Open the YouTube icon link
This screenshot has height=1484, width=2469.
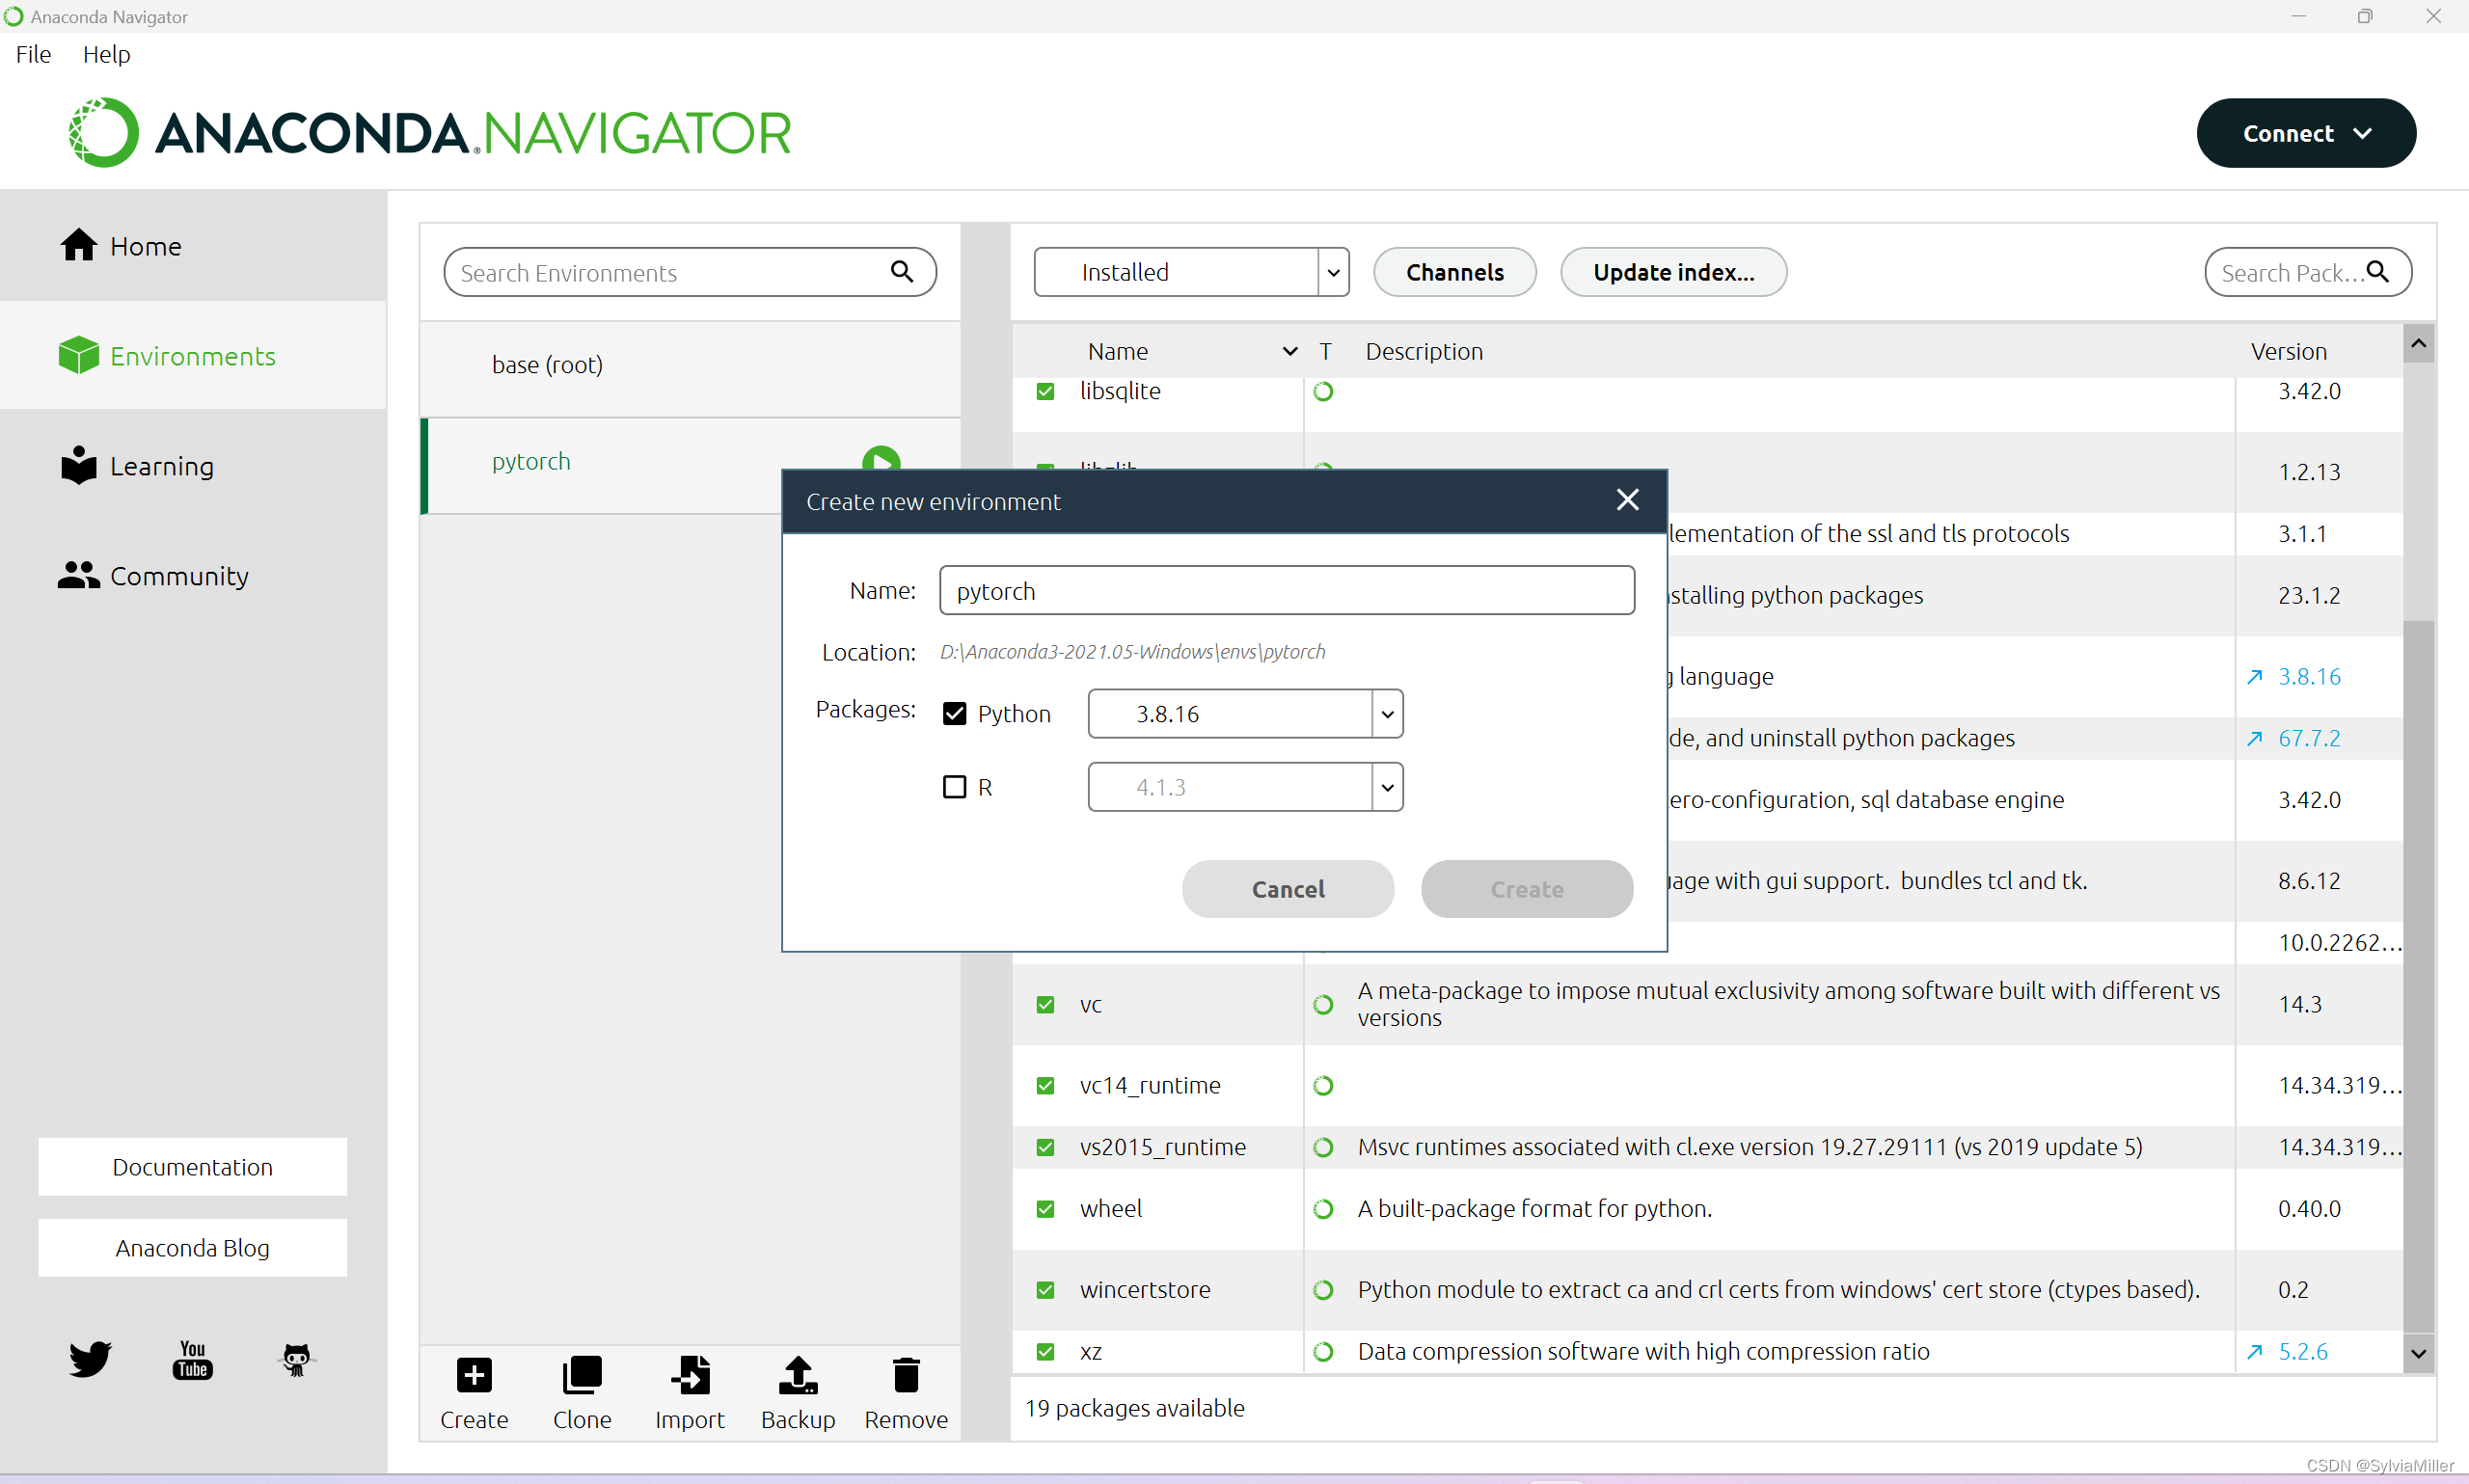193,1360
